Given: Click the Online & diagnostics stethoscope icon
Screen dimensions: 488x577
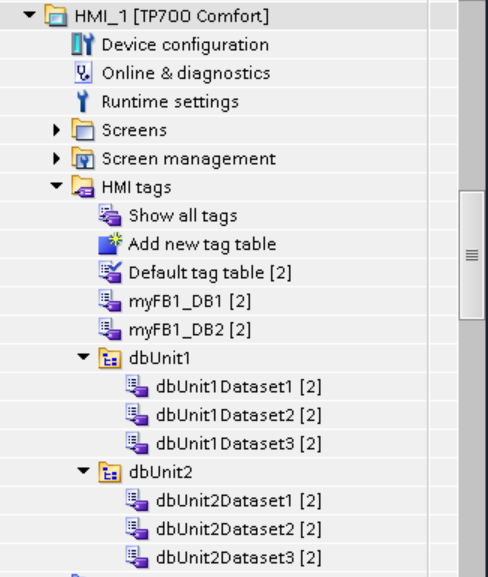Looking at the screenshot, I should point(83,73).
